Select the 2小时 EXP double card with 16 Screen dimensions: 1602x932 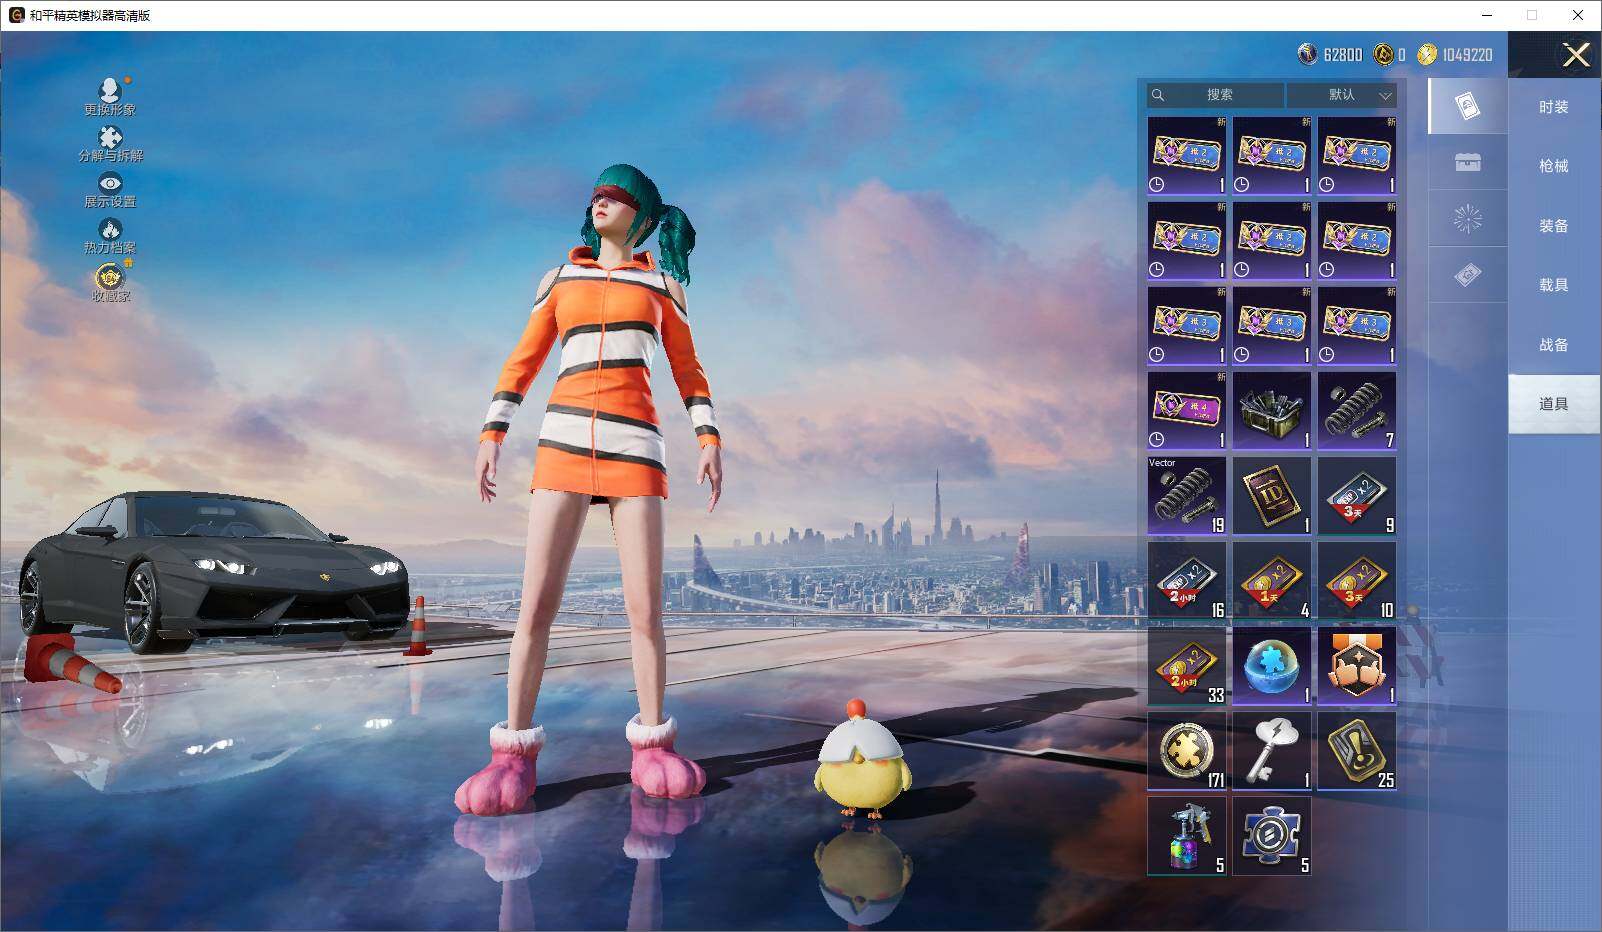(x=1187, y=581)
